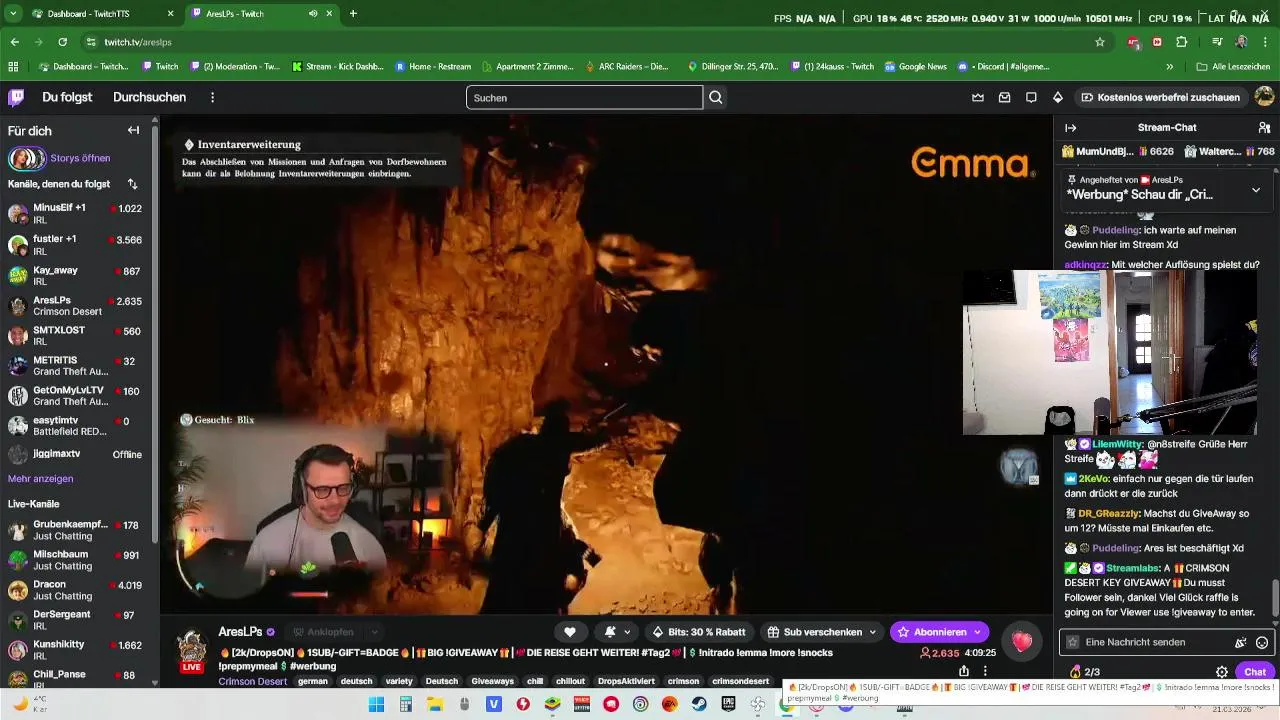Click the crimsondesert tag
This screenshot has width=1280, height=720.
tap(741, 681)
